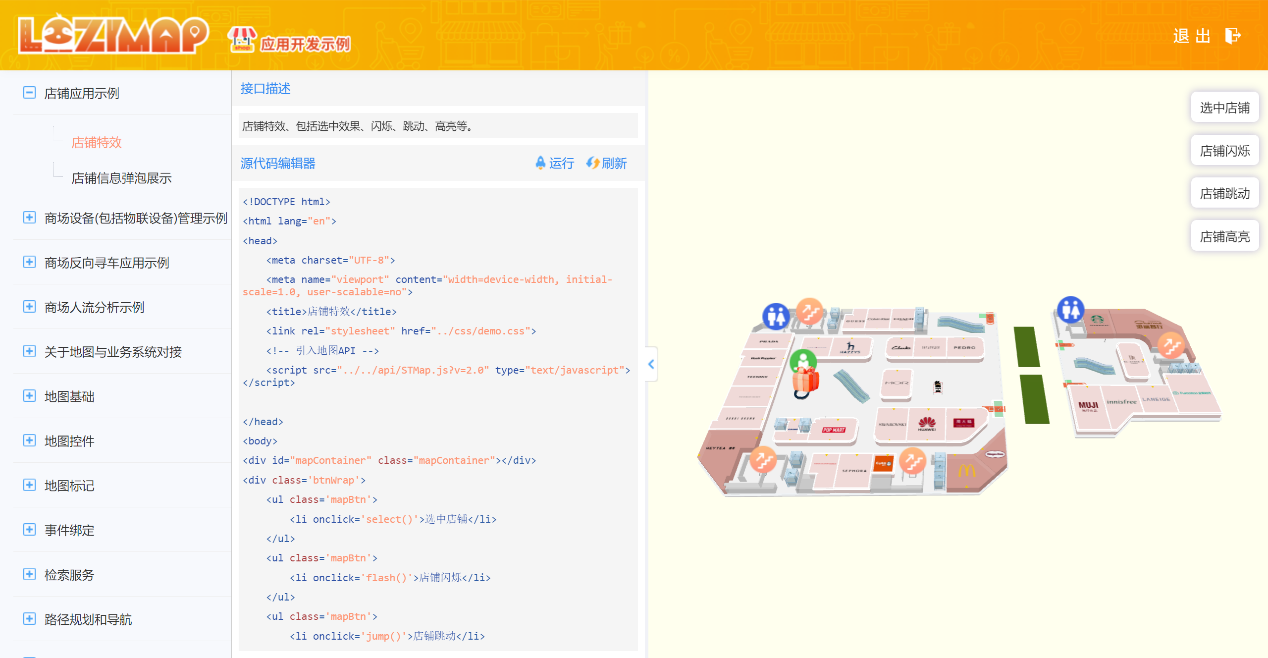Screen dimensions: 1268x658
Task: Expand the 事件绑定 node
Action: (x=29, y=530)
